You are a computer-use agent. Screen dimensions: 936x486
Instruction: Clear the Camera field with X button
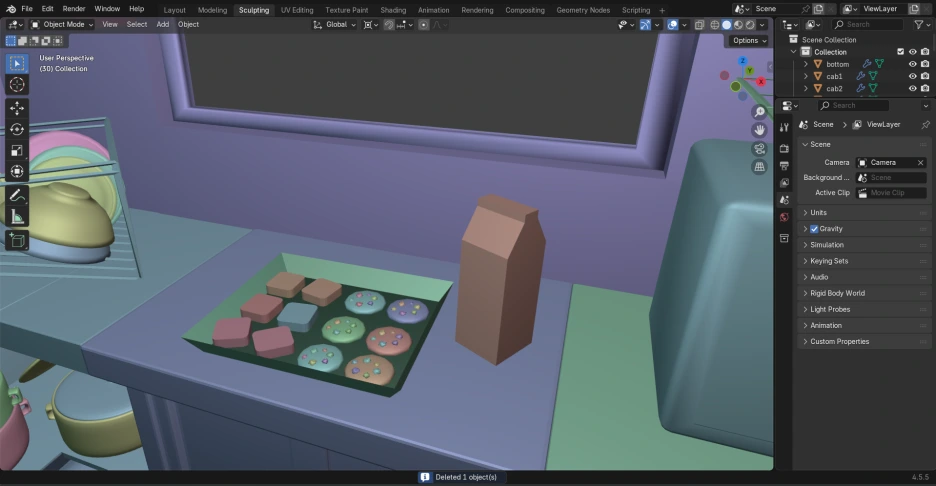tap(920, 162)
